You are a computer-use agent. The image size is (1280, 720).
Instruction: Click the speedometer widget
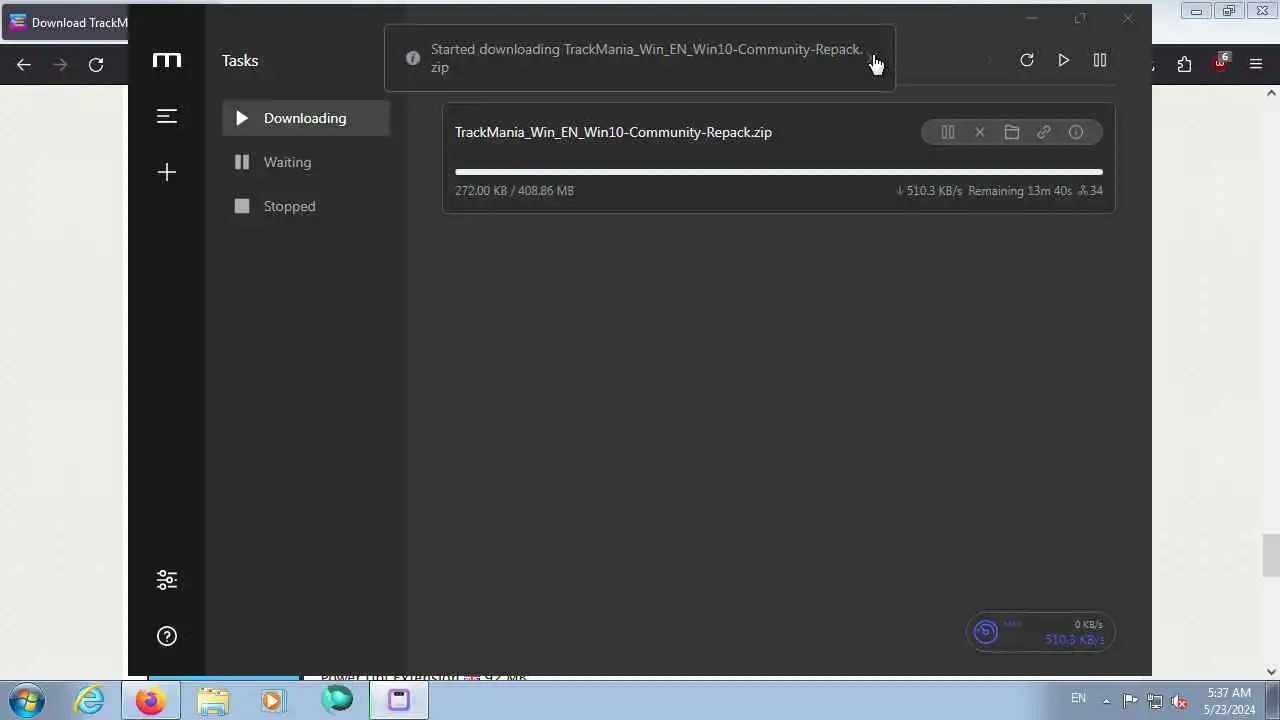1040,632
